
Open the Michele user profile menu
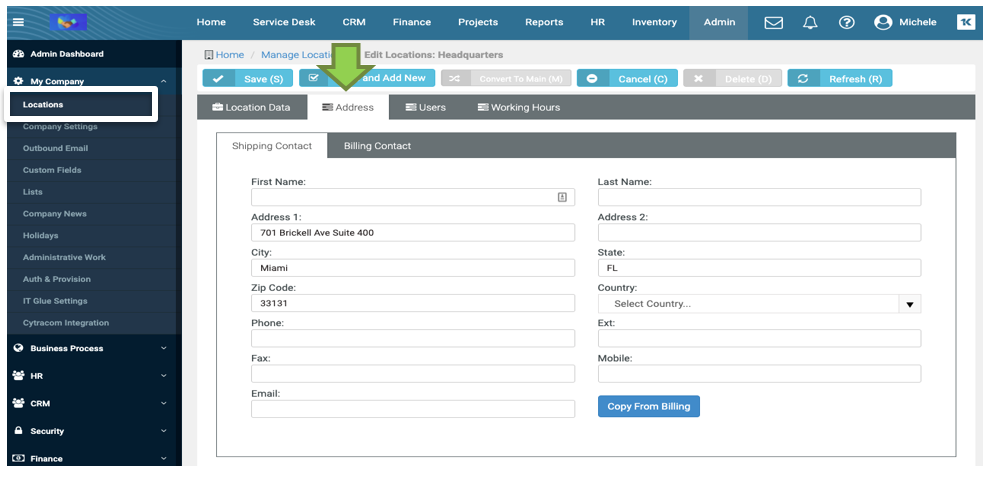pos(906,22)
